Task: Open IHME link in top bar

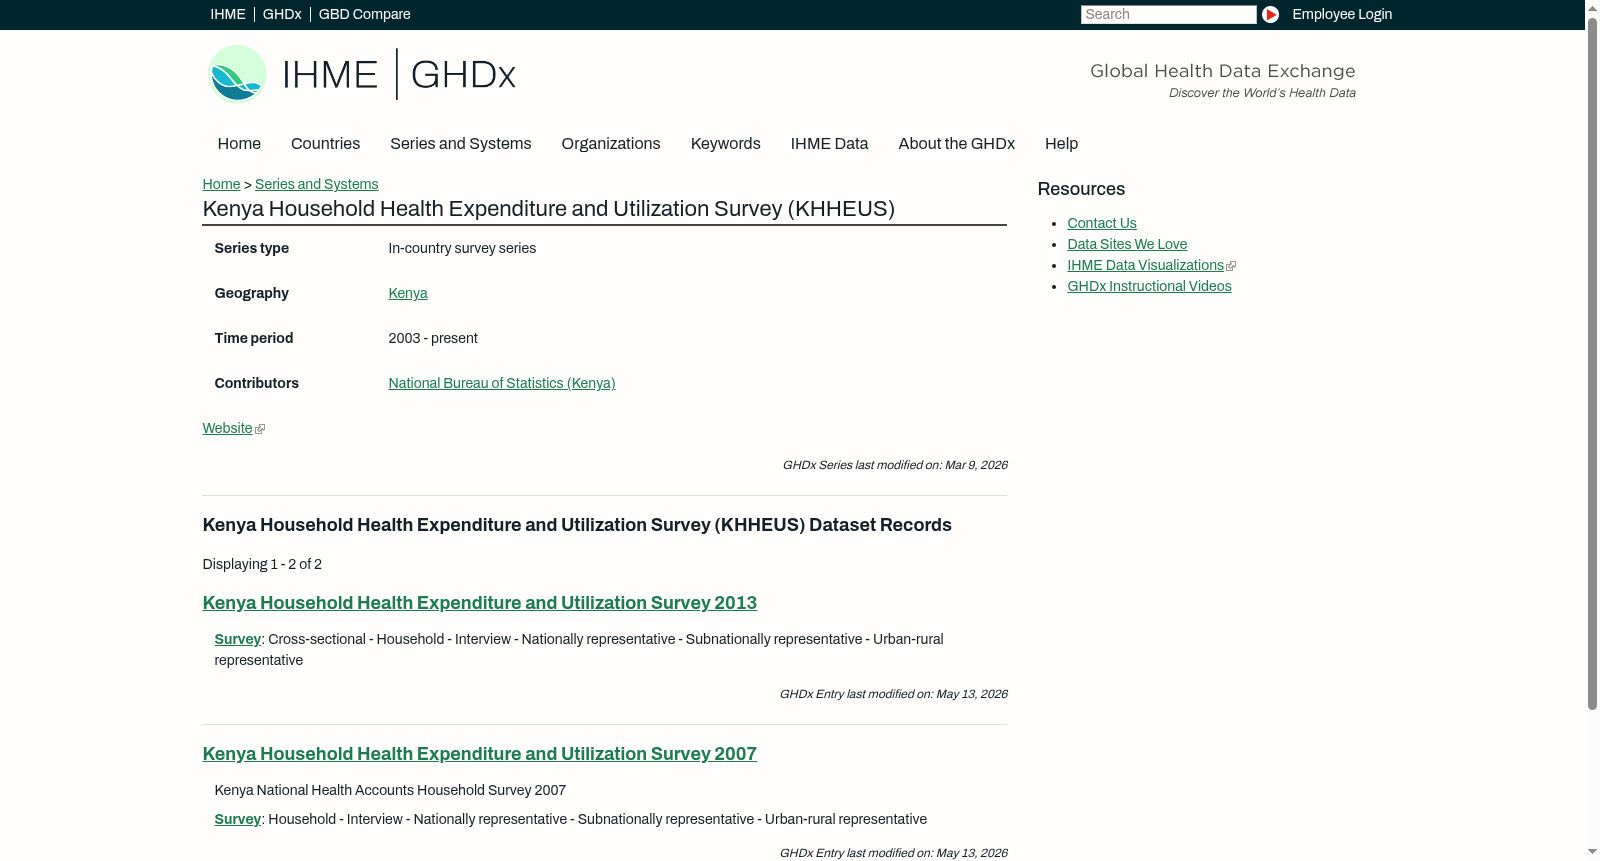Action: (228, 14)
